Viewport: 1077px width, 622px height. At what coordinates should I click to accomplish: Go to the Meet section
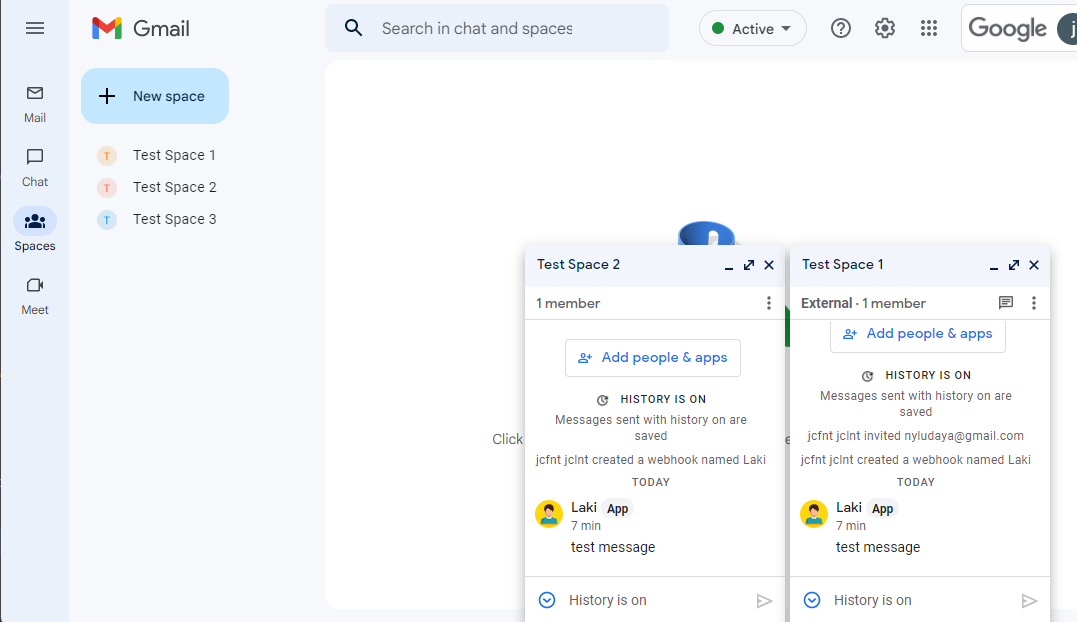pyautogui.click(x=35, y=294)
